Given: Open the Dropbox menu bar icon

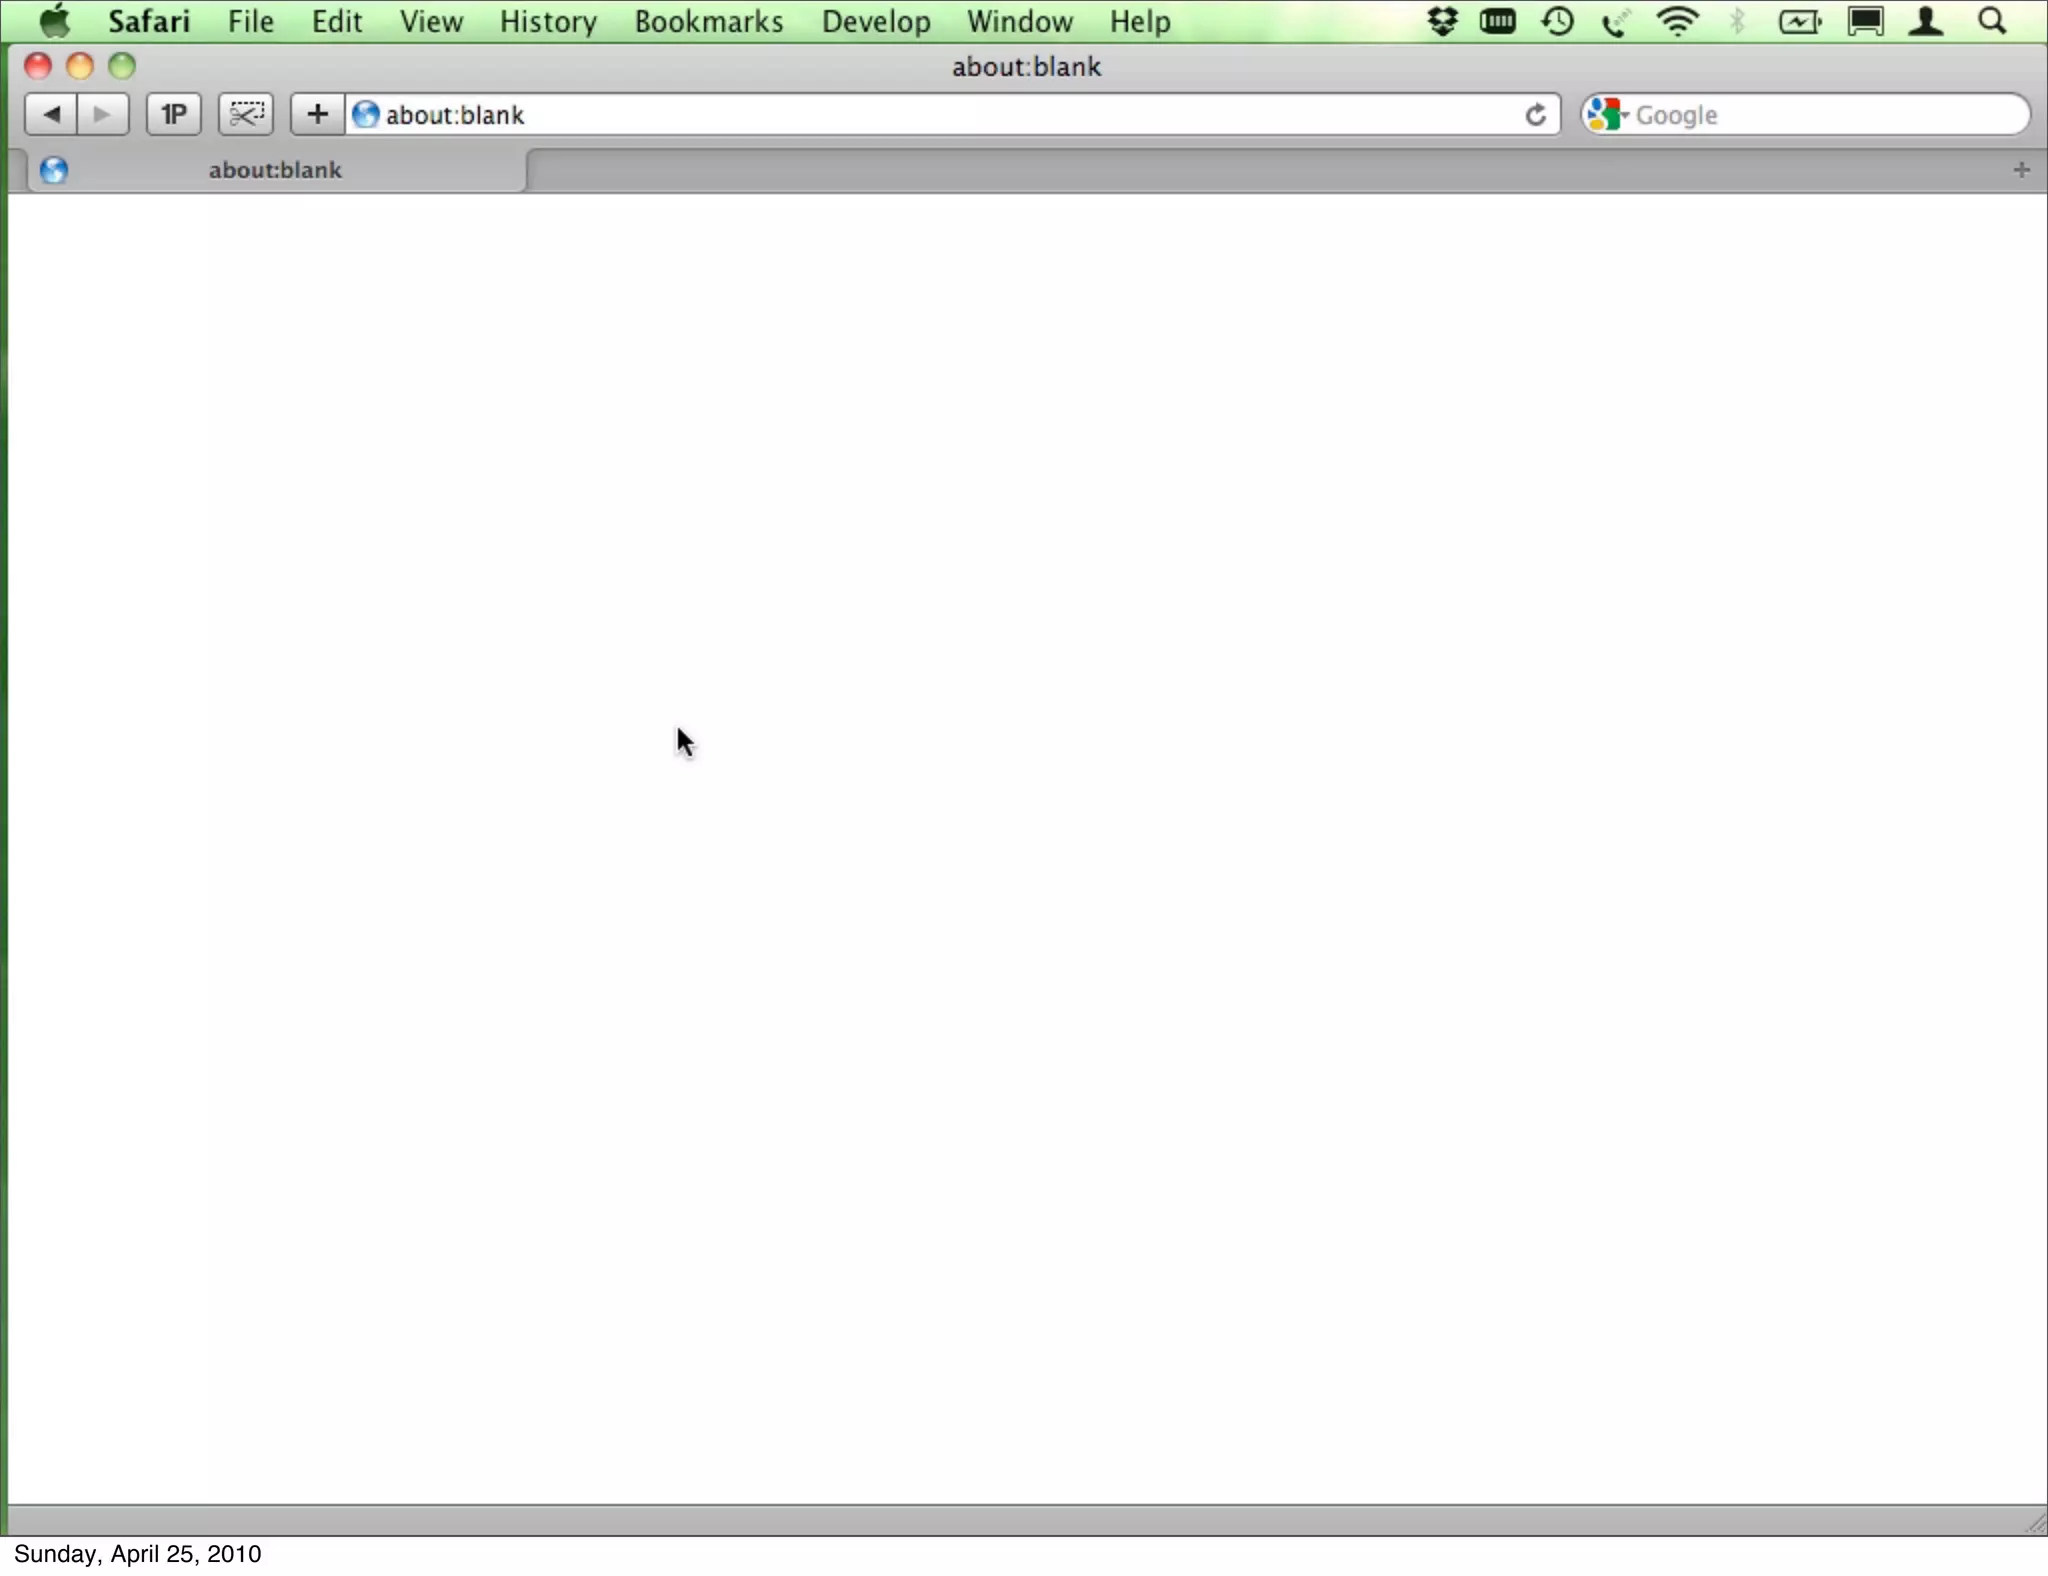Looking at the screenshot, I should pyautogui.click(x=1441, y=21).
